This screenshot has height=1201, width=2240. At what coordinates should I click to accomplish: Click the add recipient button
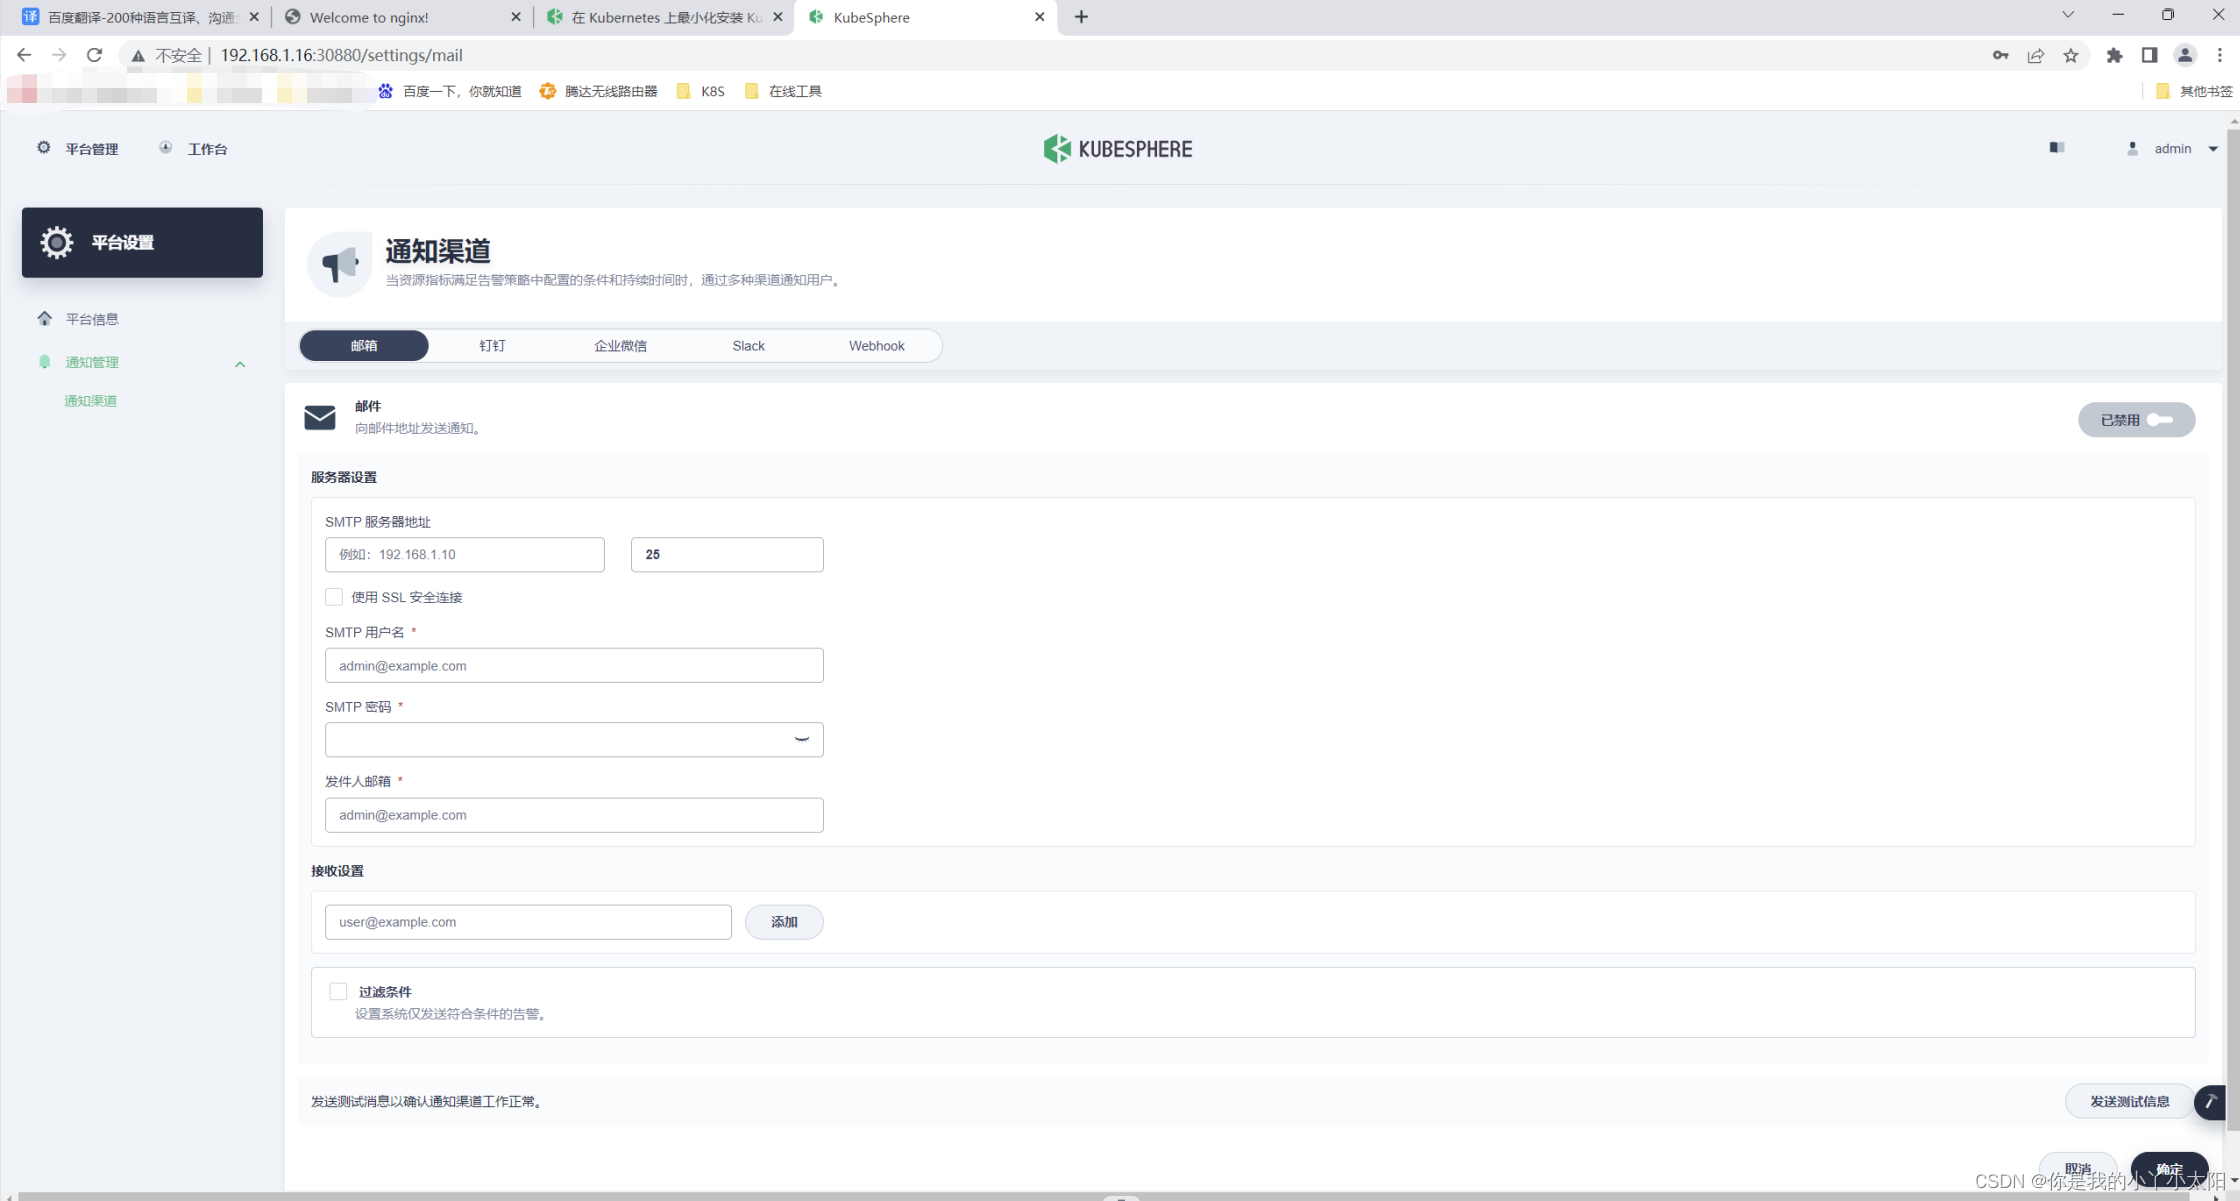784,922
